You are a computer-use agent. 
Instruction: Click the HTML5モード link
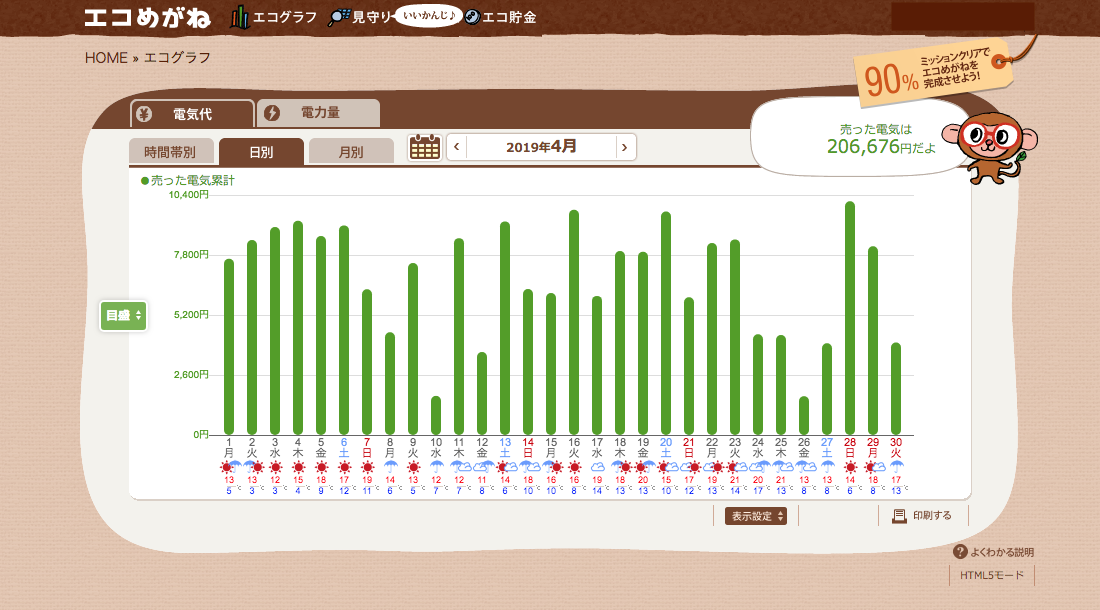[x=992, y=575]
